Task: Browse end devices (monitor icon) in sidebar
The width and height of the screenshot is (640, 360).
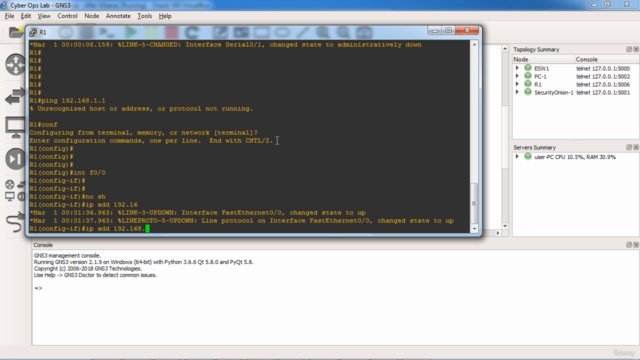Action: (x=16, y=127)
